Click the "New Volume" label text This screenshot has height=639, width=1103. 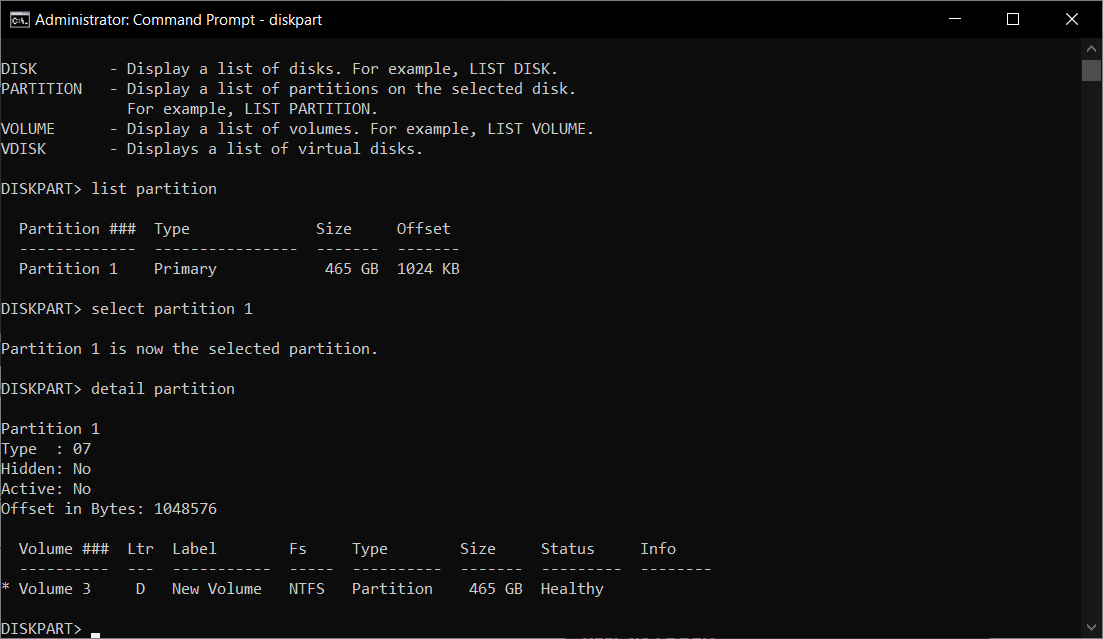[217, 589]
